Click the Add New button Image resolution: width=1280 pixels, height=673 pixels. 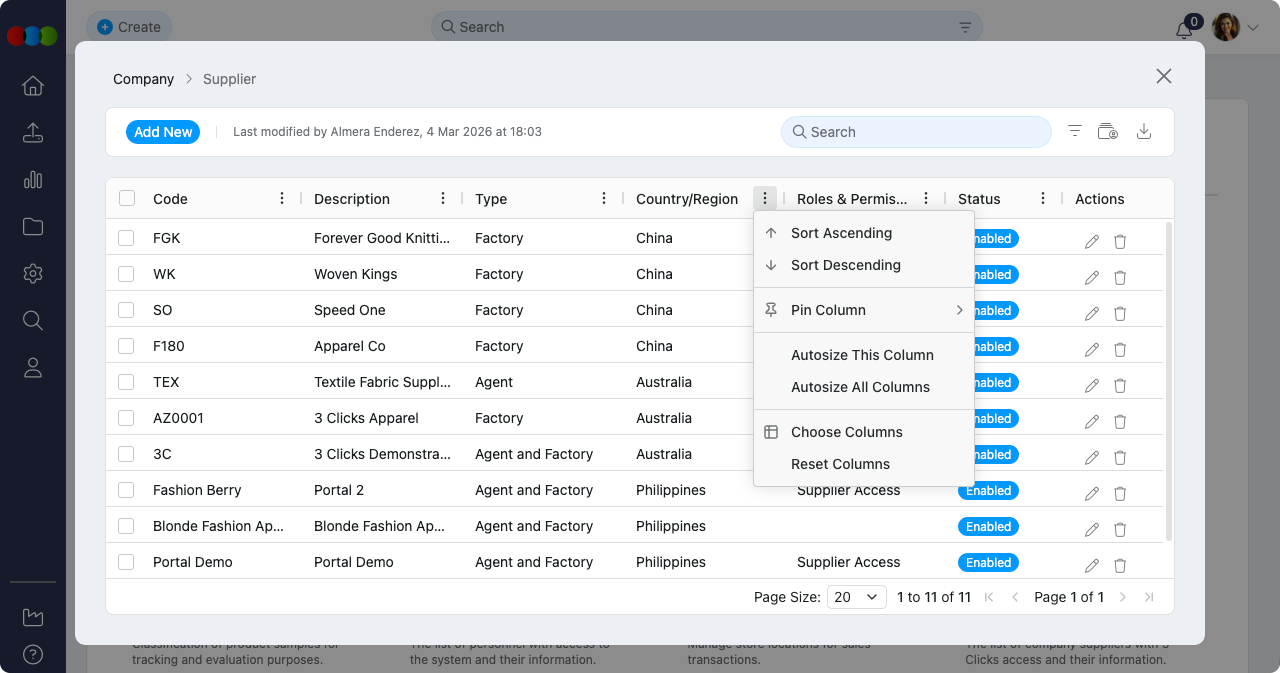(163, 132)
